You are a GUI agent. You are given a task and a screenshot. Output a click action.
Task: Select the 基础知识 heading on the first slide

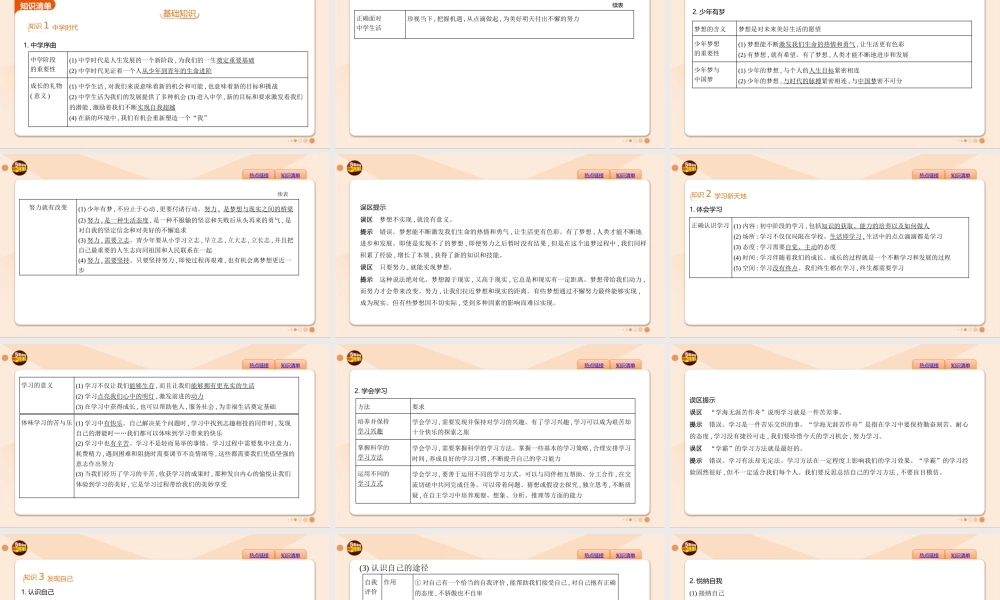(x=179, y=14)
